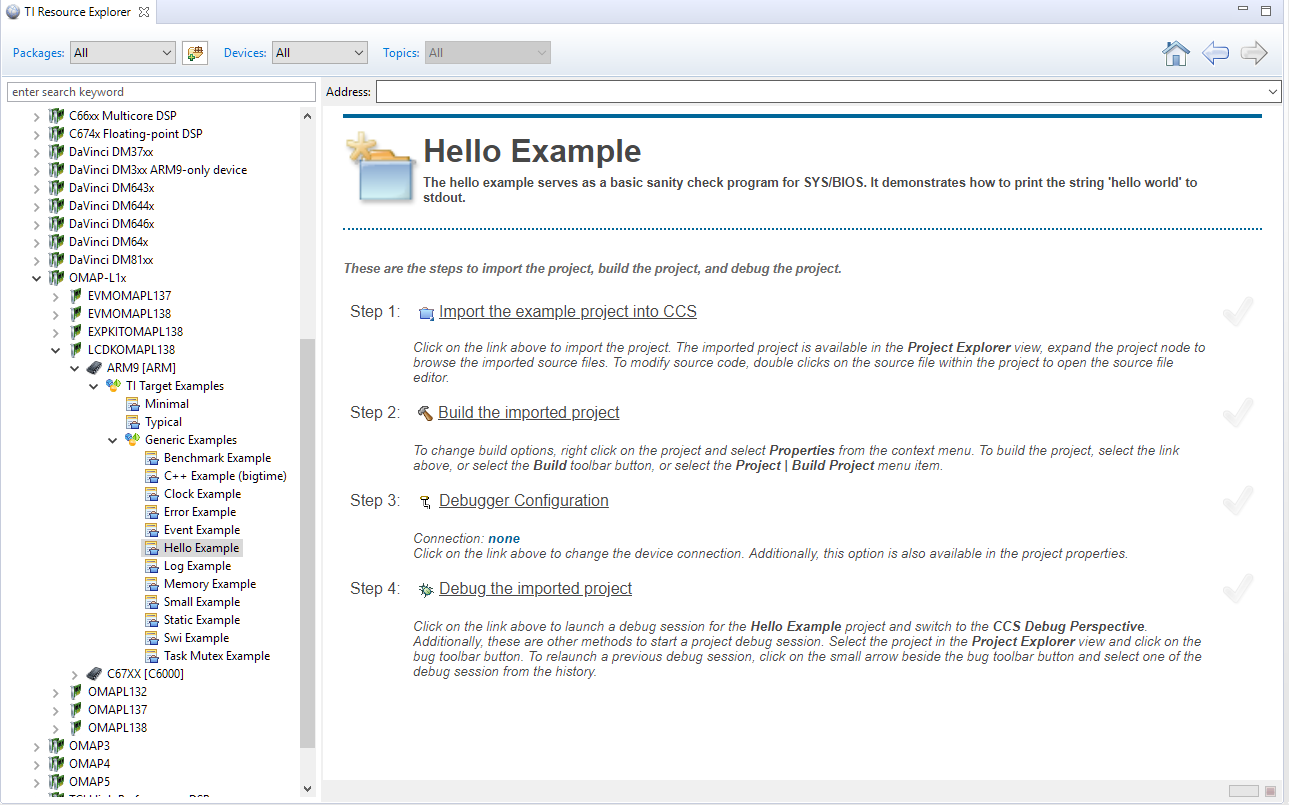
Task: Click the Home icon in the top toolbar
Action: [1176, 52]
